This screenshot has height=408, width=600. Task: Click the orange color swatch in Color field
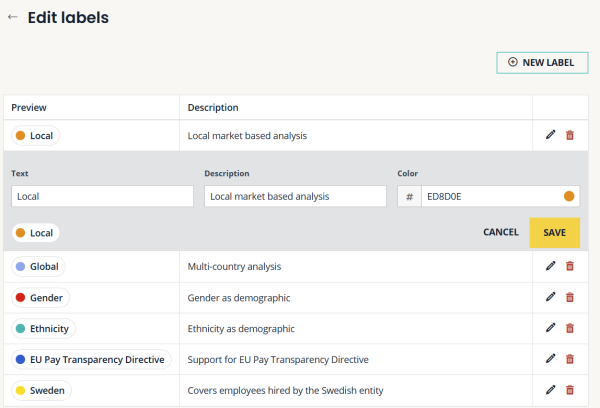pos(569,197)
